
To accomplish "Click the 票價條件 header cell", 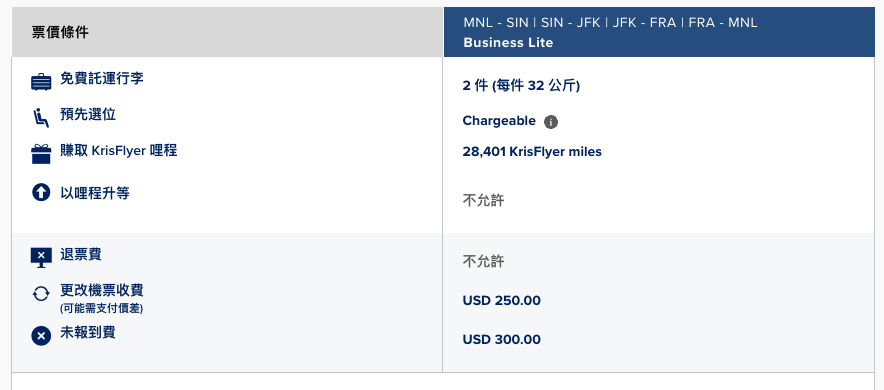I will tap(227, 32).
